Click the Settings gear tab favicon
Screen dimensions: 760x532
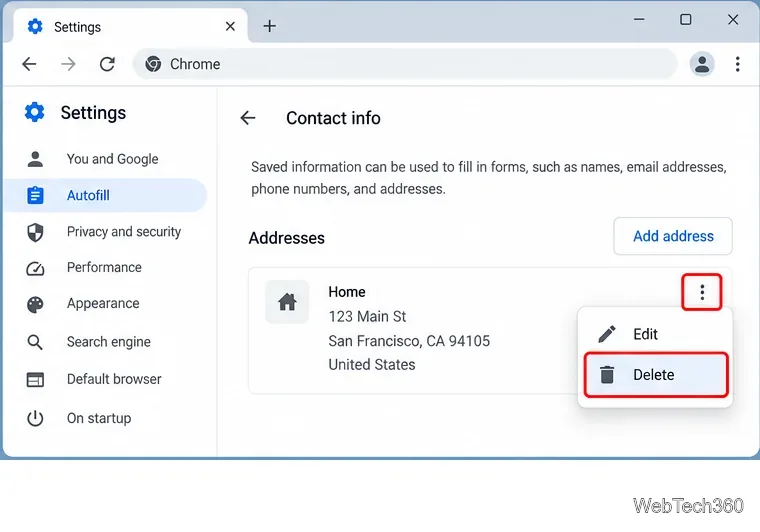click(35, 26)
